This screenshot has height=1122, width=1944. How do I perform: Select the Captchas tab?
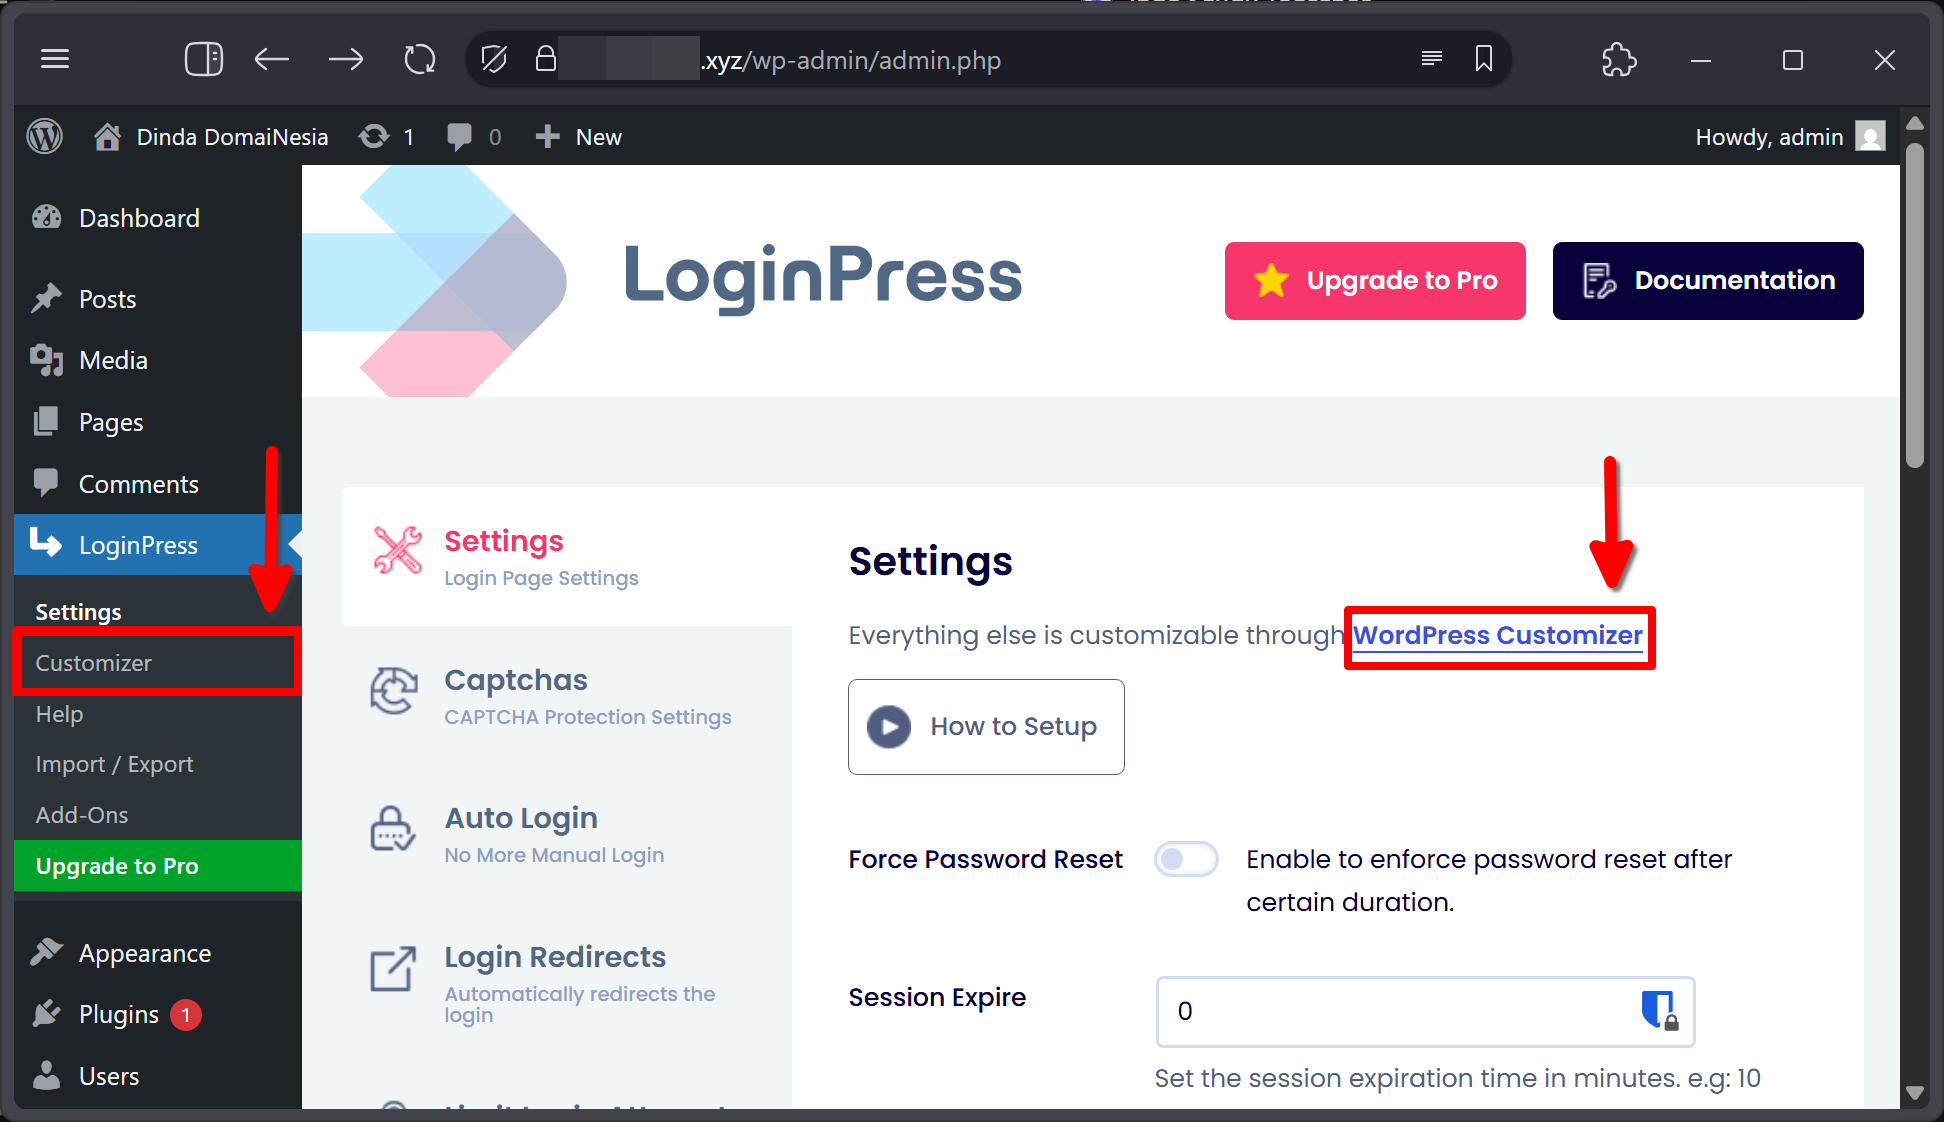point(567,696)
